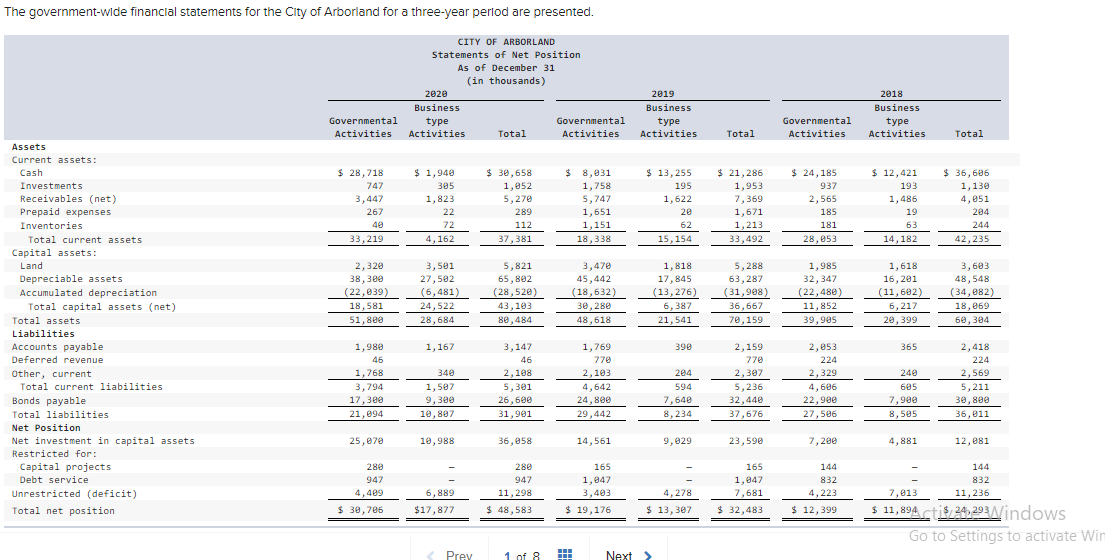Click the 'Liabilities' section heading

(43, 334)
